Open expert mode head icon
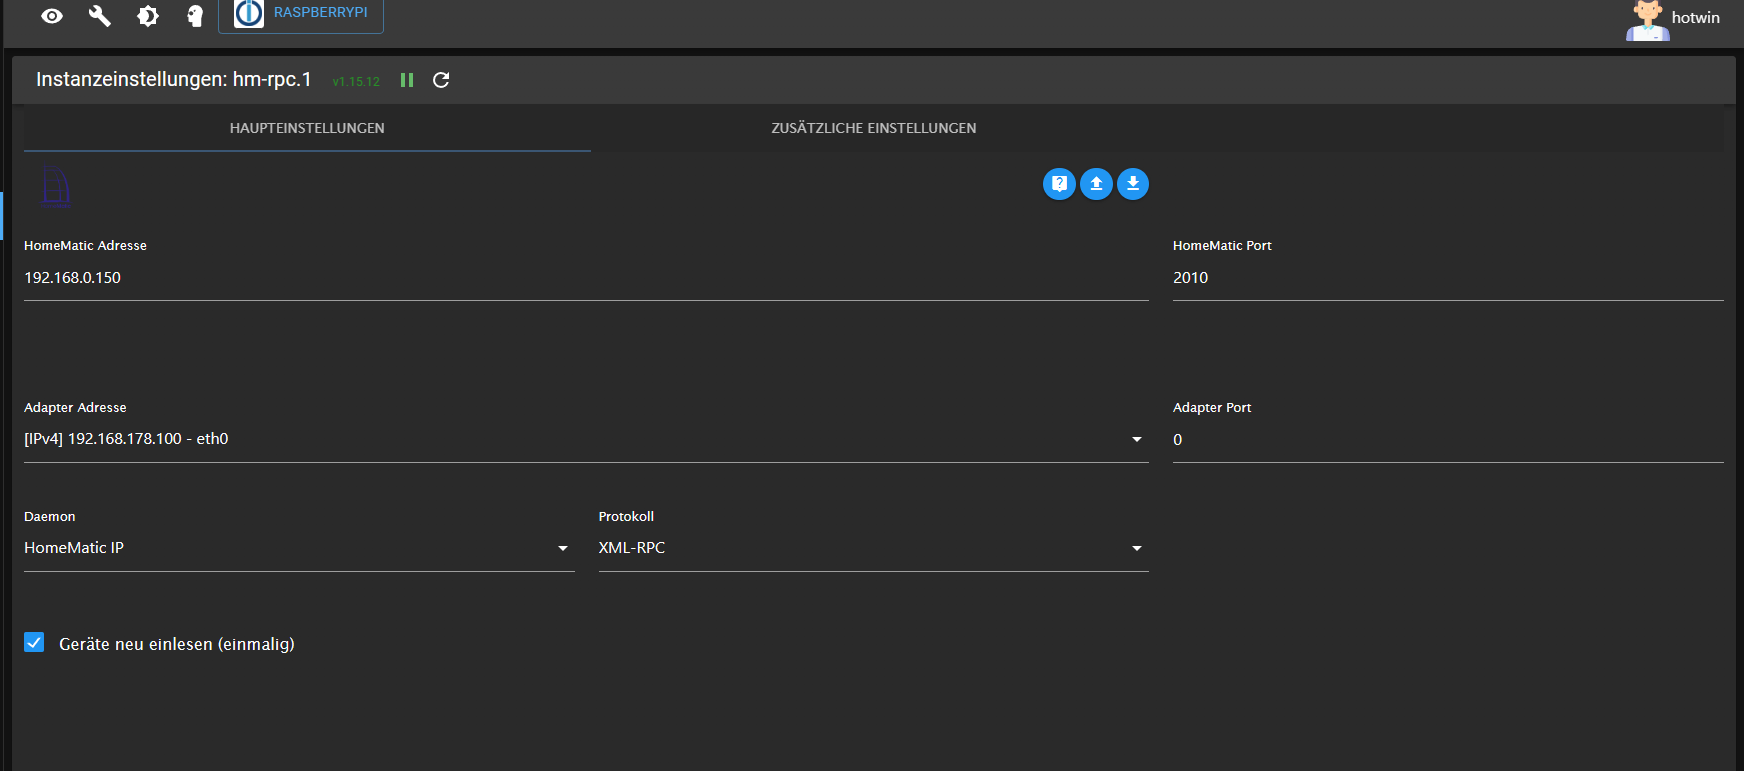This screenshot has height=771, width=1744. point(195,16)
